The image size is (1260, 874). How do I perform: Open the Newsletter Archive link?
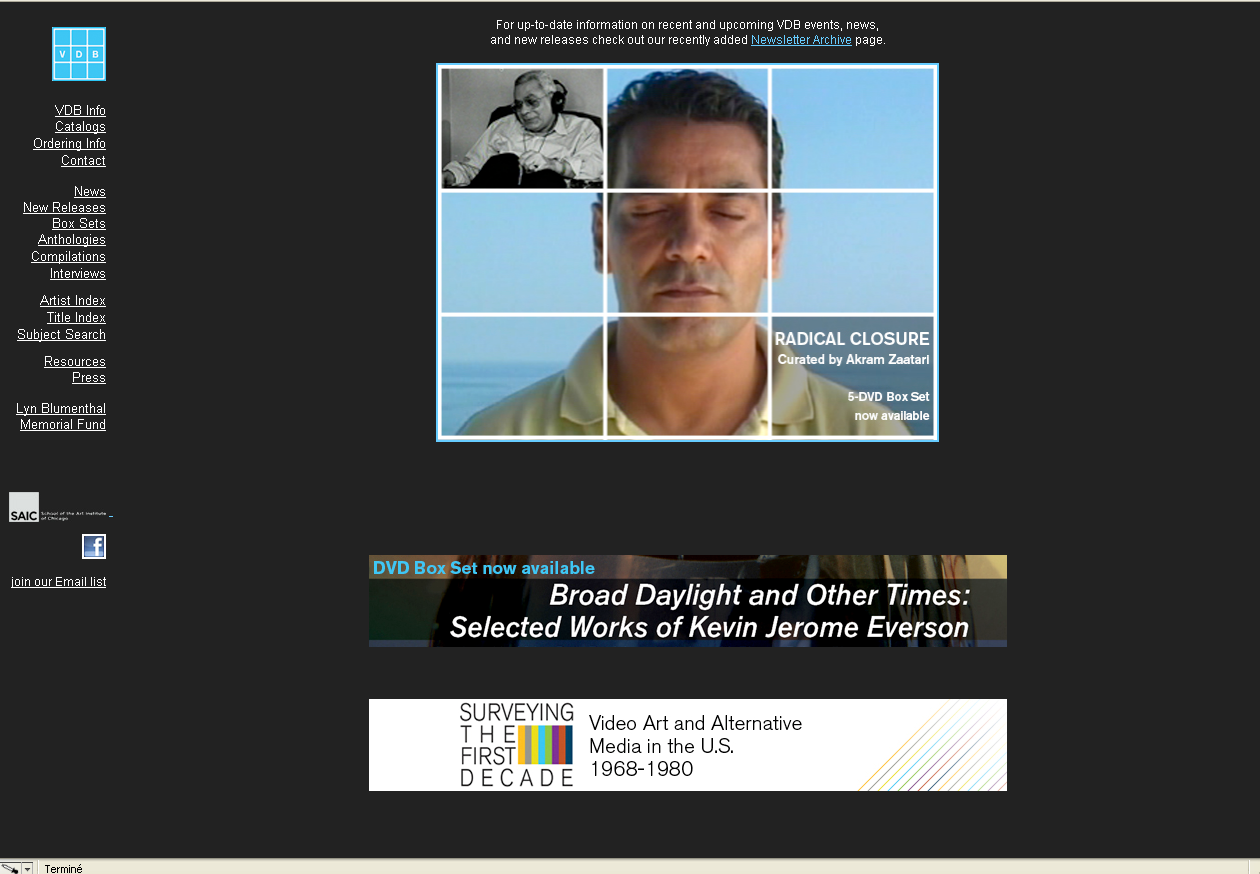click(801, 40)
